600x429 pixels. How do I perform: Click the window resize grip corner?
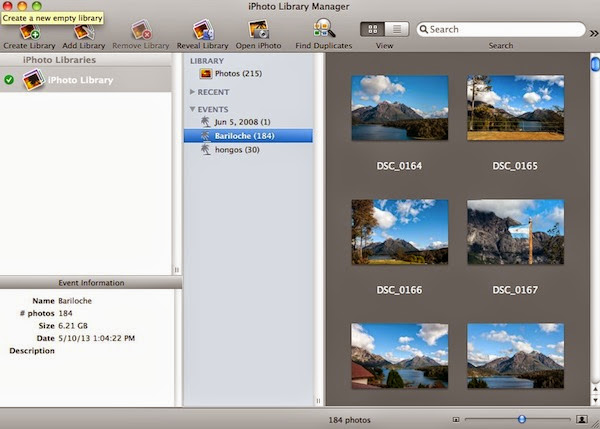[x=596, y=424]
